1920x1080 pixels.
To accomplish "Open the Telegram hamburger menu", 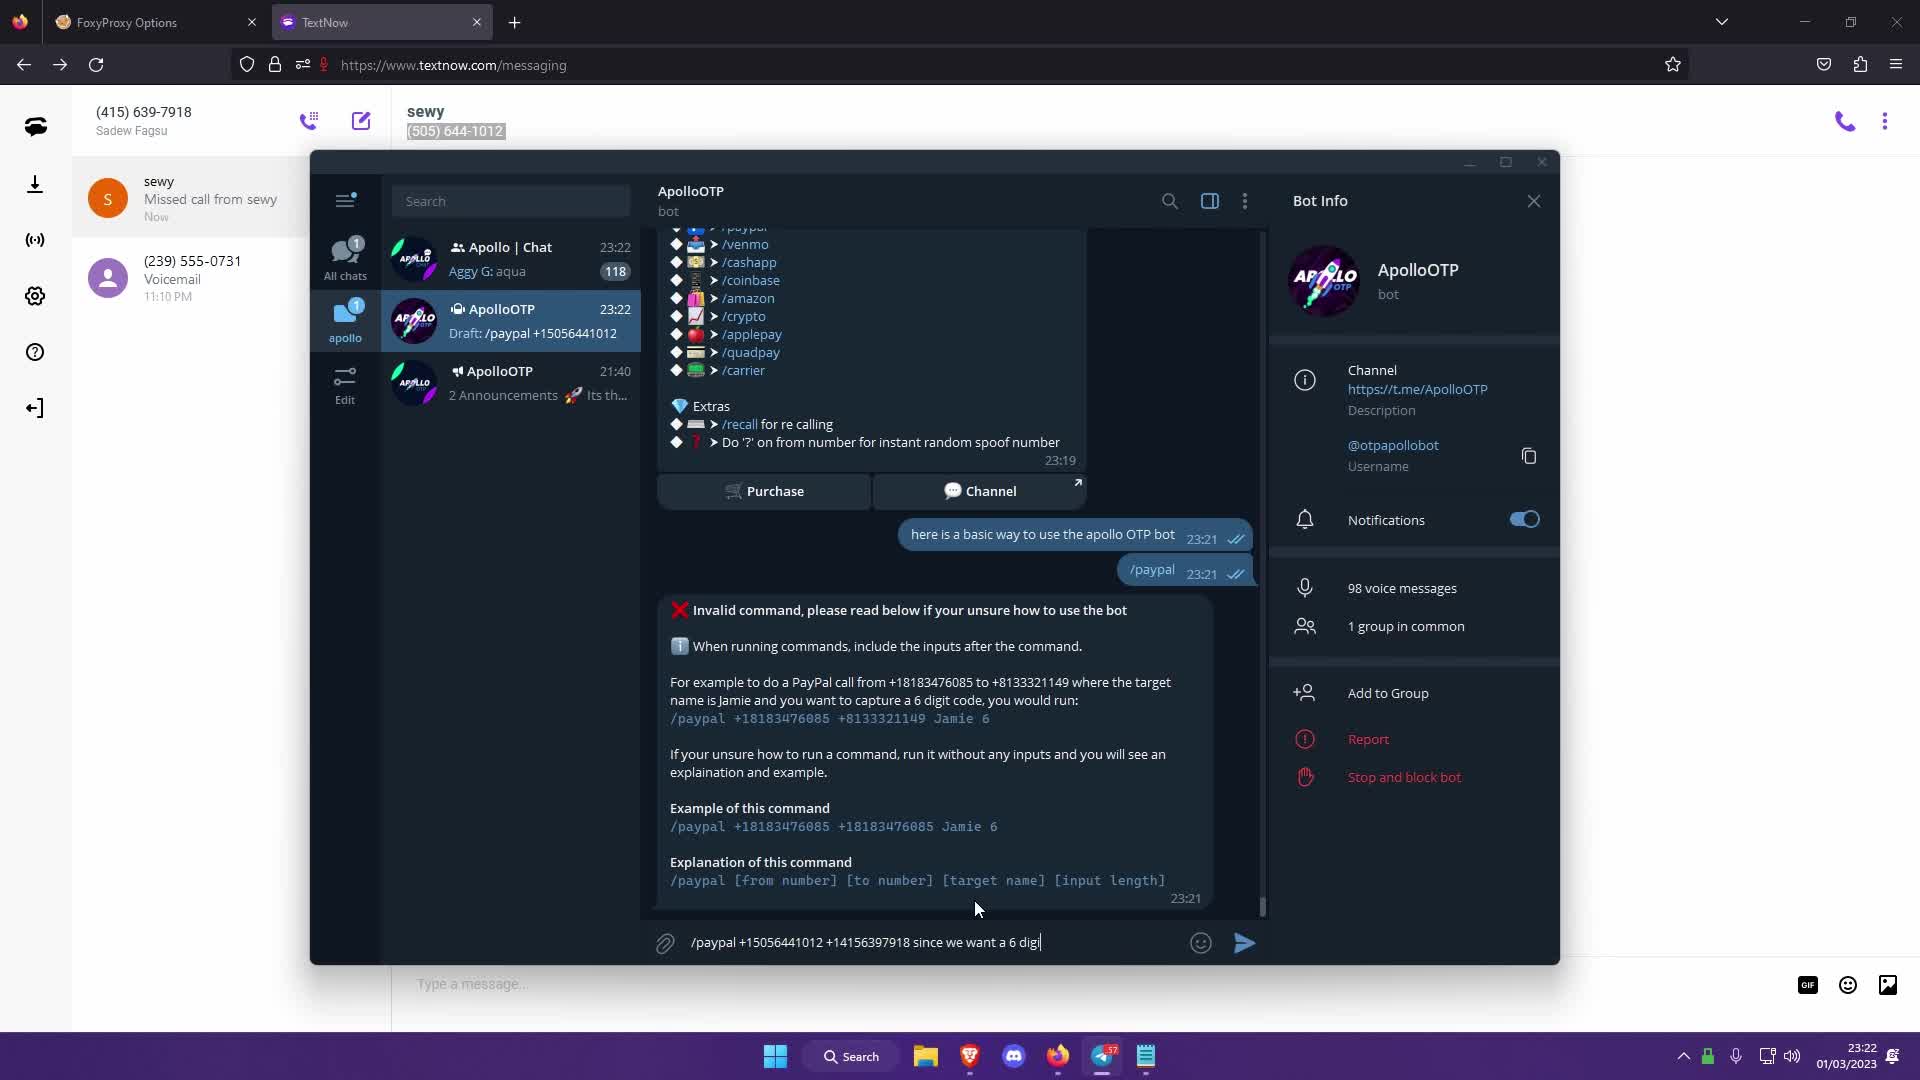I will click(x=345, y=201).
